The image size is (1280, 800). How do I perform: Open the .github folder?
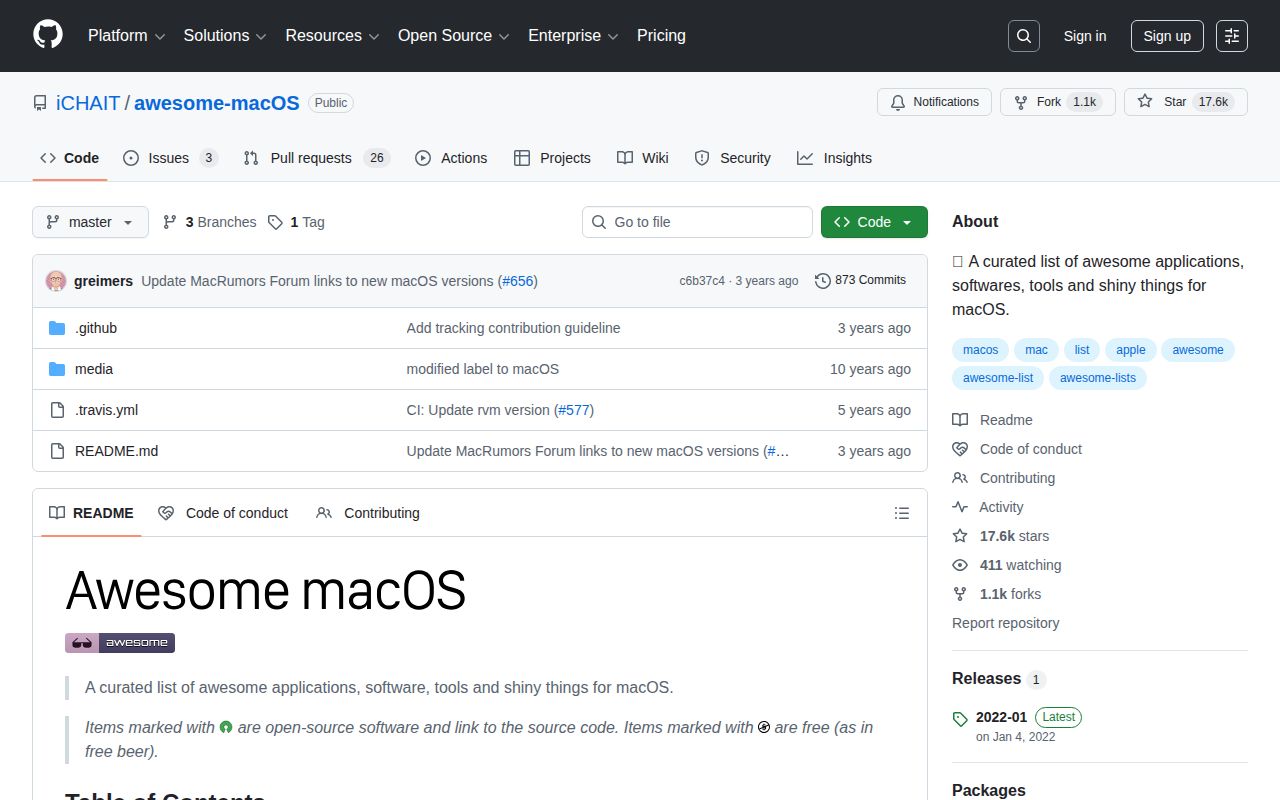click(96, 327)
